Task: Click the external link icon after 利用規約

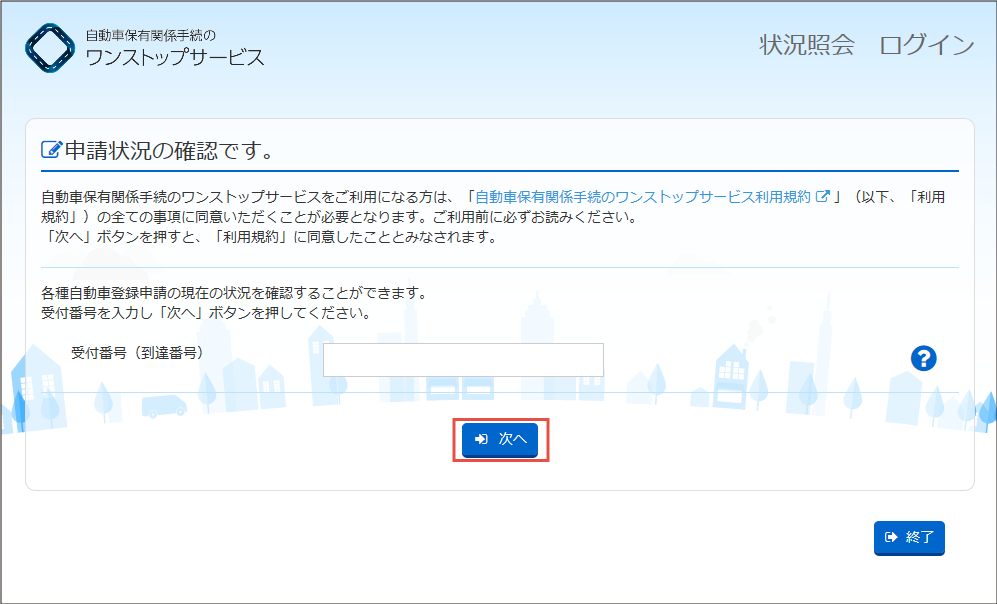Action: tap(823, 196)
